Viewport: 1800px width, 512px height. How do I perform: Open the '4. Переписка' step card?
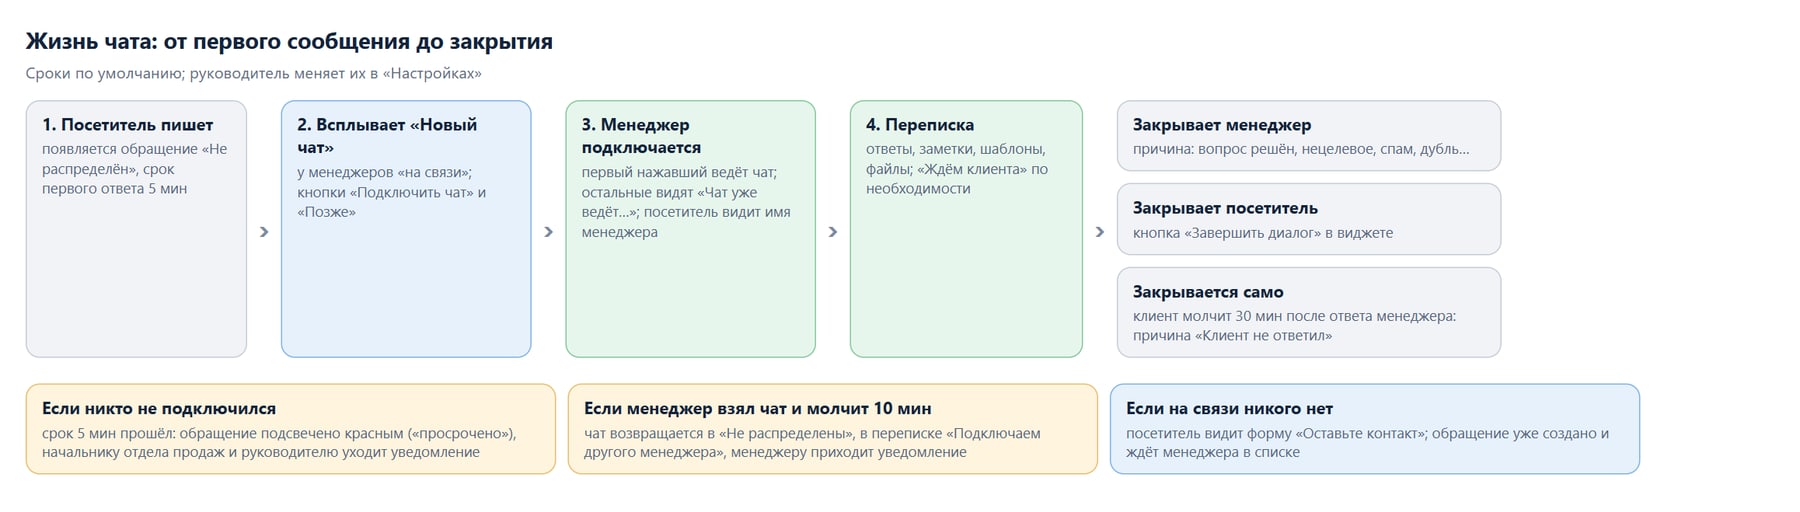(x=966, y=229)
